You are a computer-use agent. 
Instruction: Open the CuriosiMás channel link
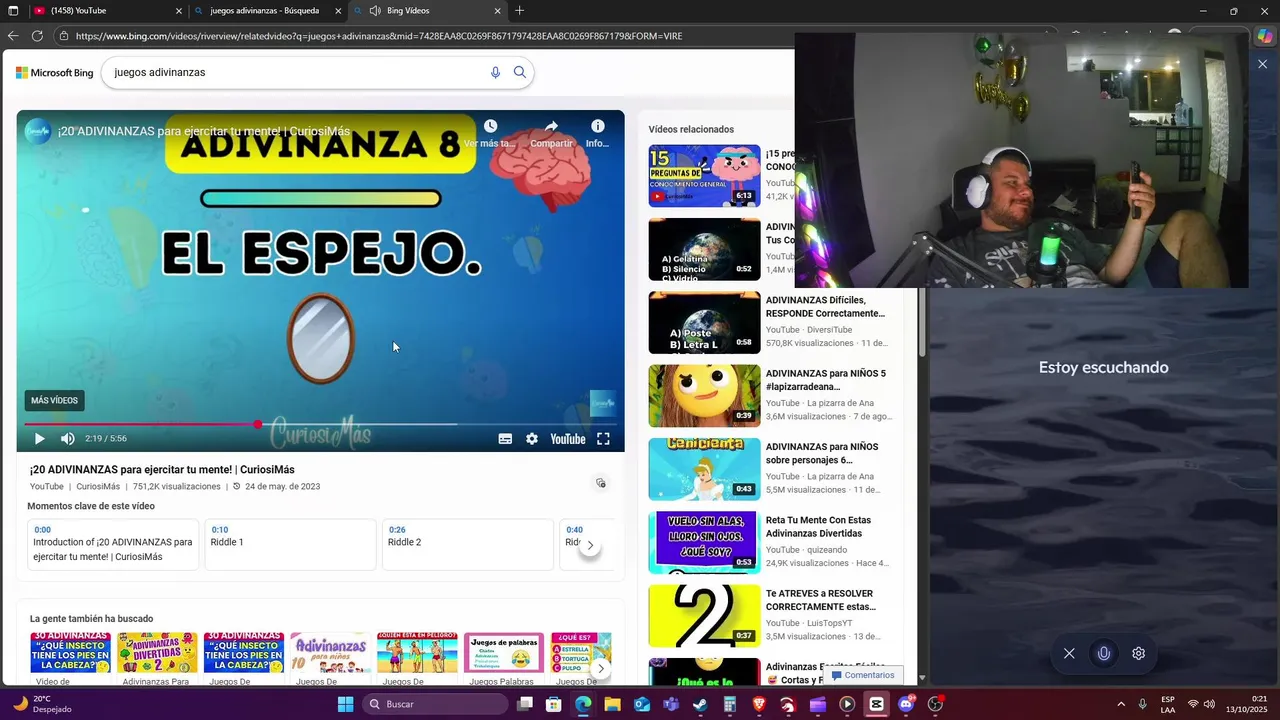click(98, 487)
